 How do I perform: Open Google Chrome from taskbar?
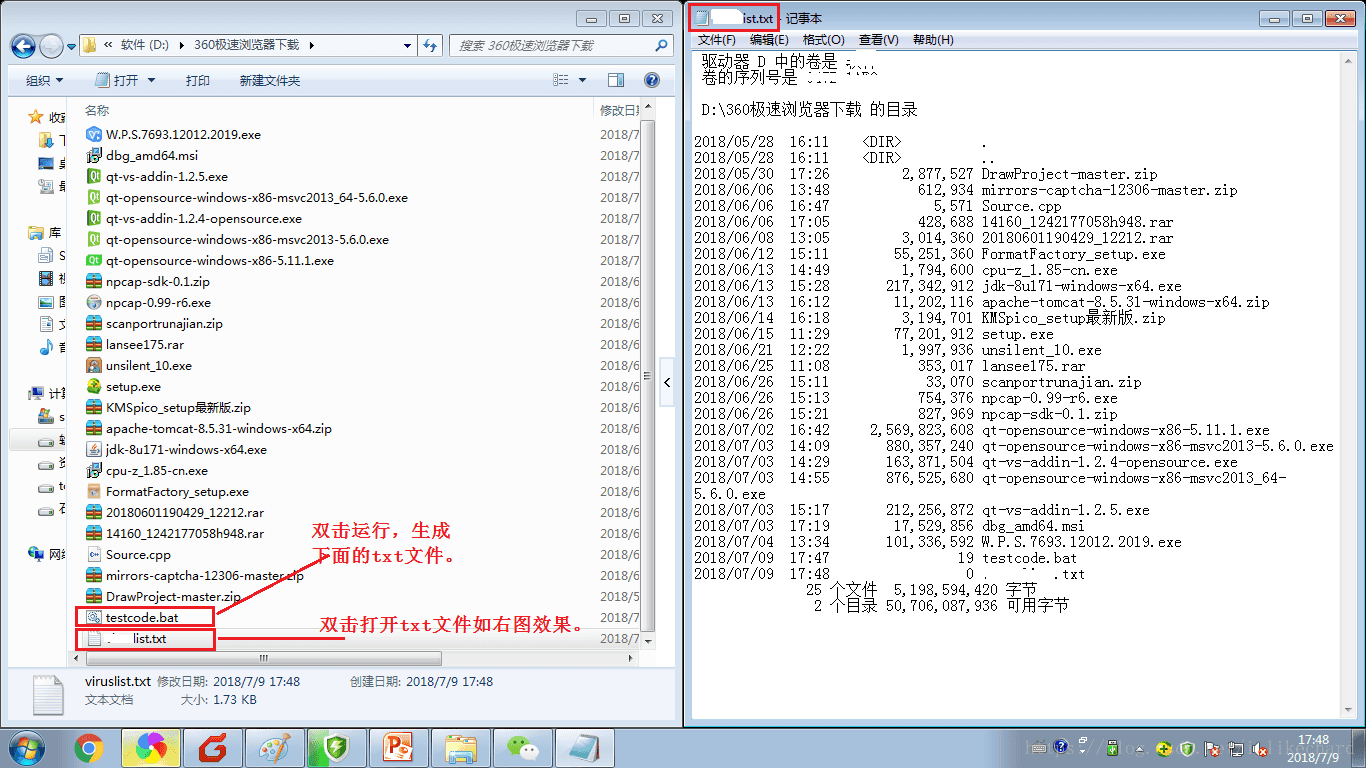tap(89, 748)
